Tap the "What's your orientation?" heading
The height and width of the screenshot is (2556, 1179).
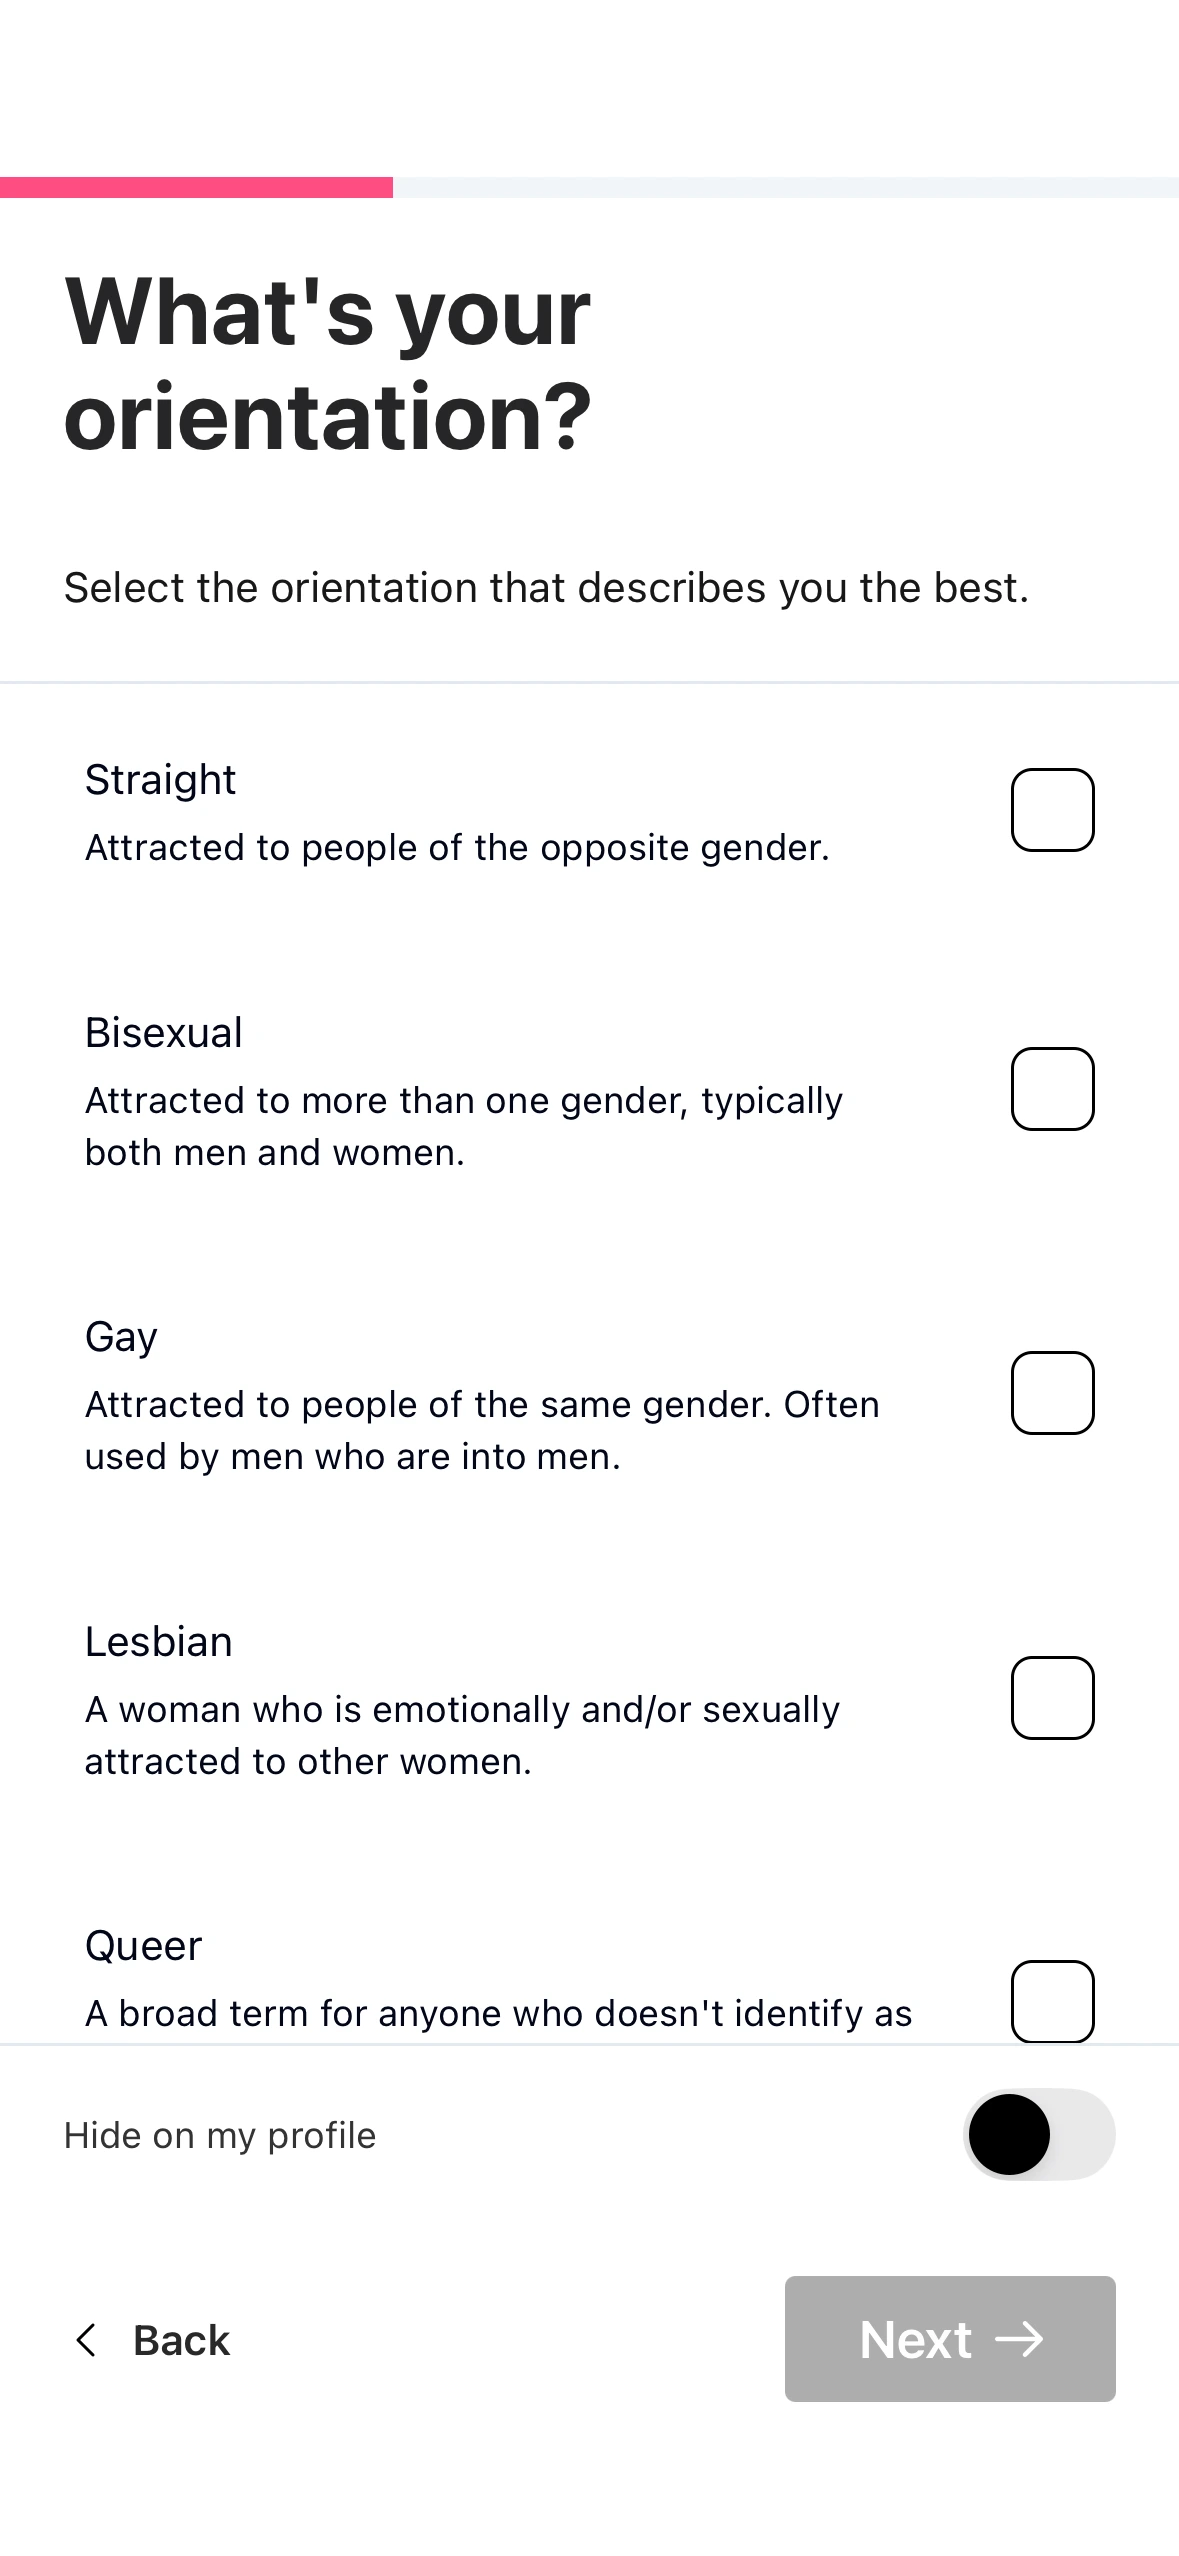pyautogui.click(x=328, y=363)
